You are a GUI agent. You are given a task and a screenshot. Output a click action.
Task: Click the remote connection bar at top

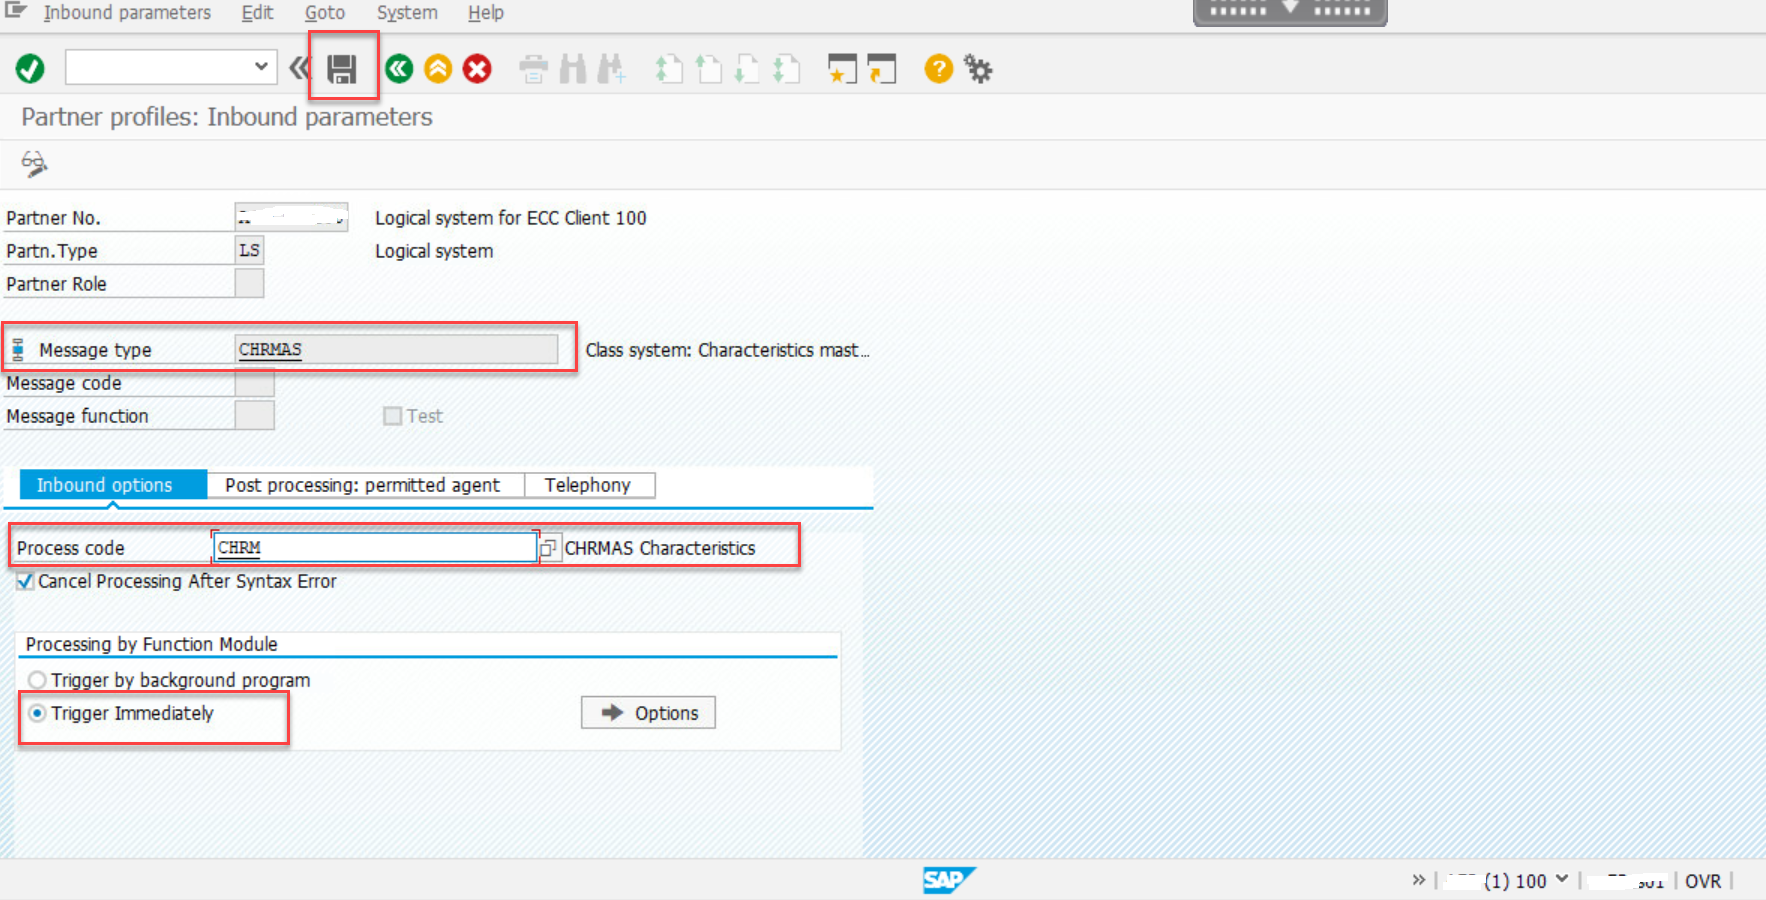click(x=1290, y=11)
